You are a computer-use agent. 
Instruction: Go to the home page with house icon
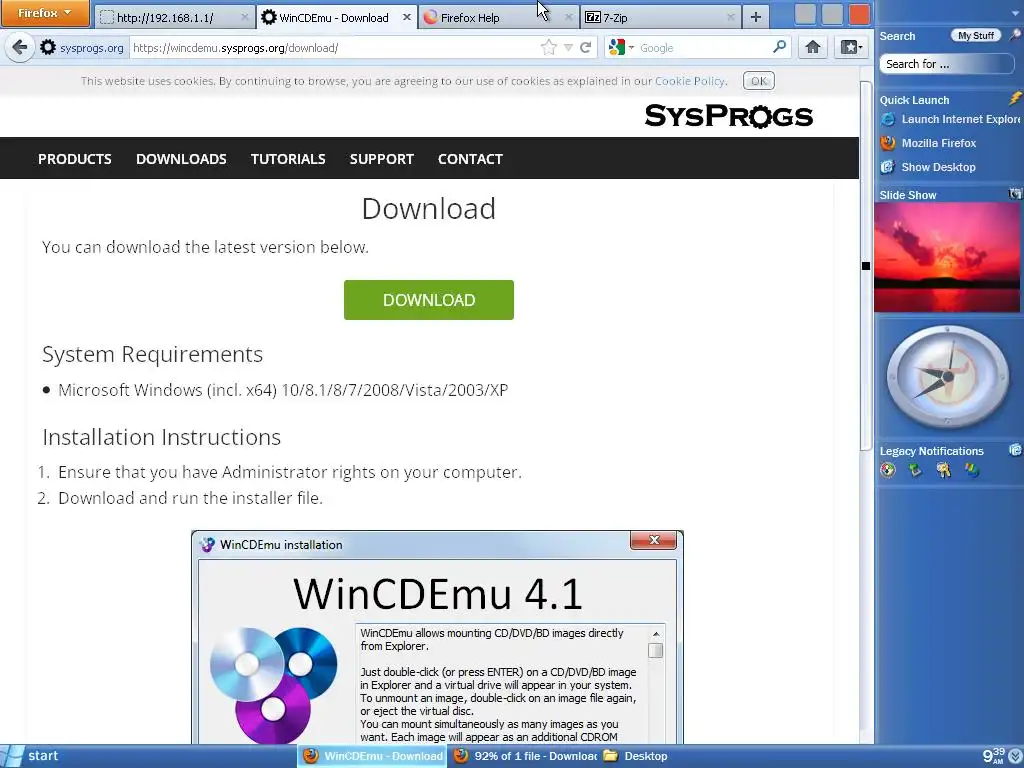point(812,47)
